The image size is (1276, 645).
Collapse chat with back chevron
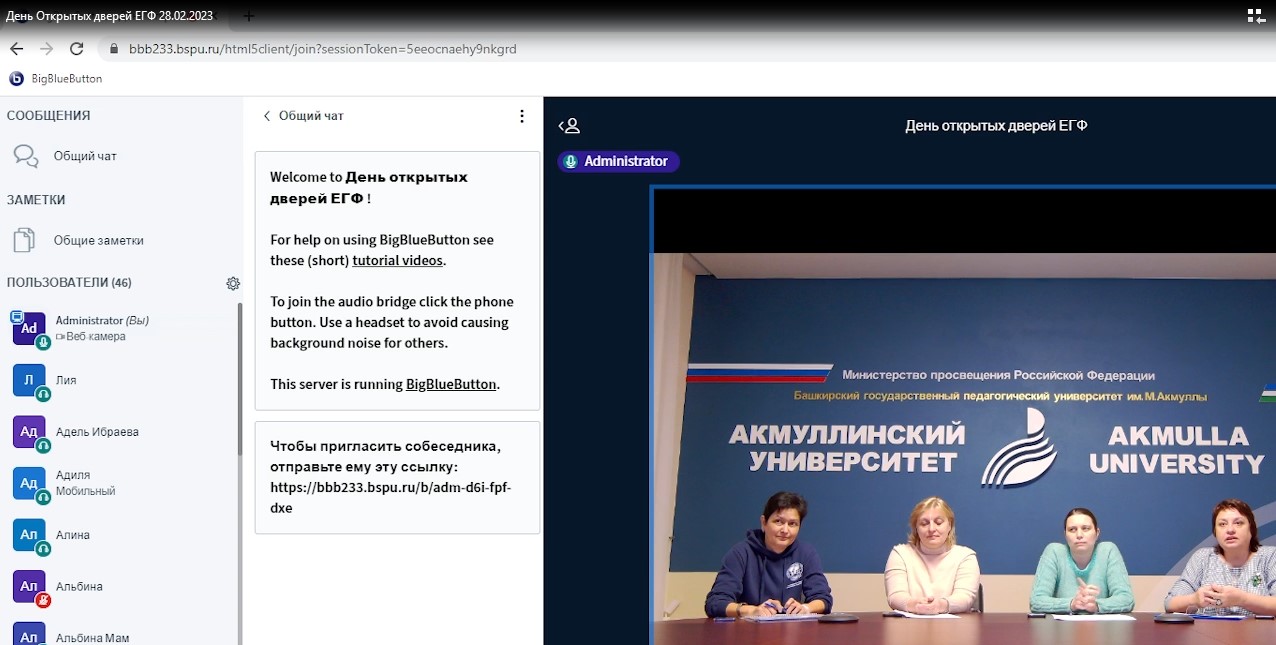(x=267, y=116)
